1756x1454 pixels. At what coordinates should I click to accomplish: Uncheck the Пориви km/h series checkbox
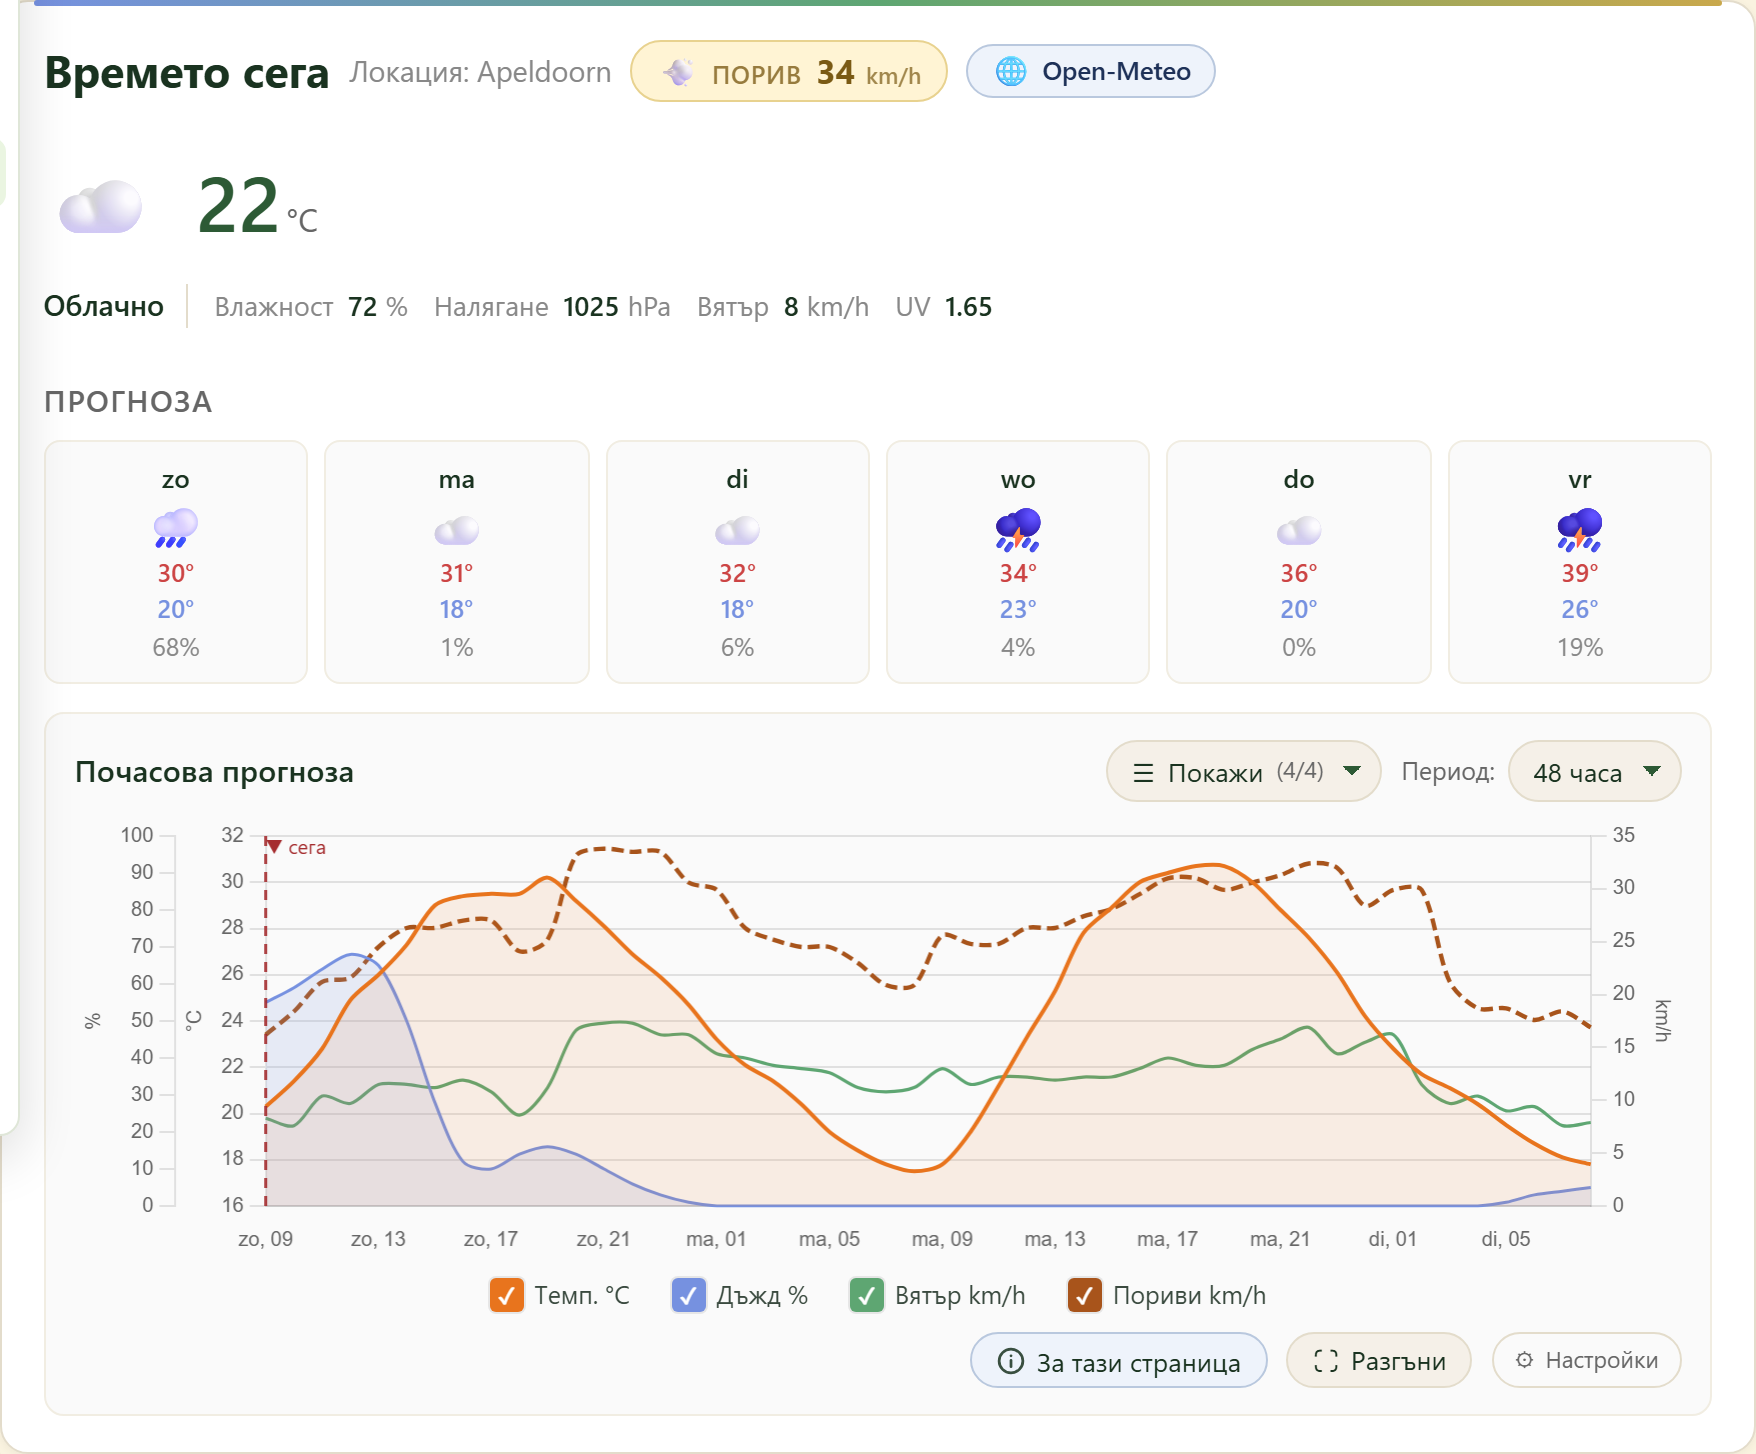click(1085, 1295)
